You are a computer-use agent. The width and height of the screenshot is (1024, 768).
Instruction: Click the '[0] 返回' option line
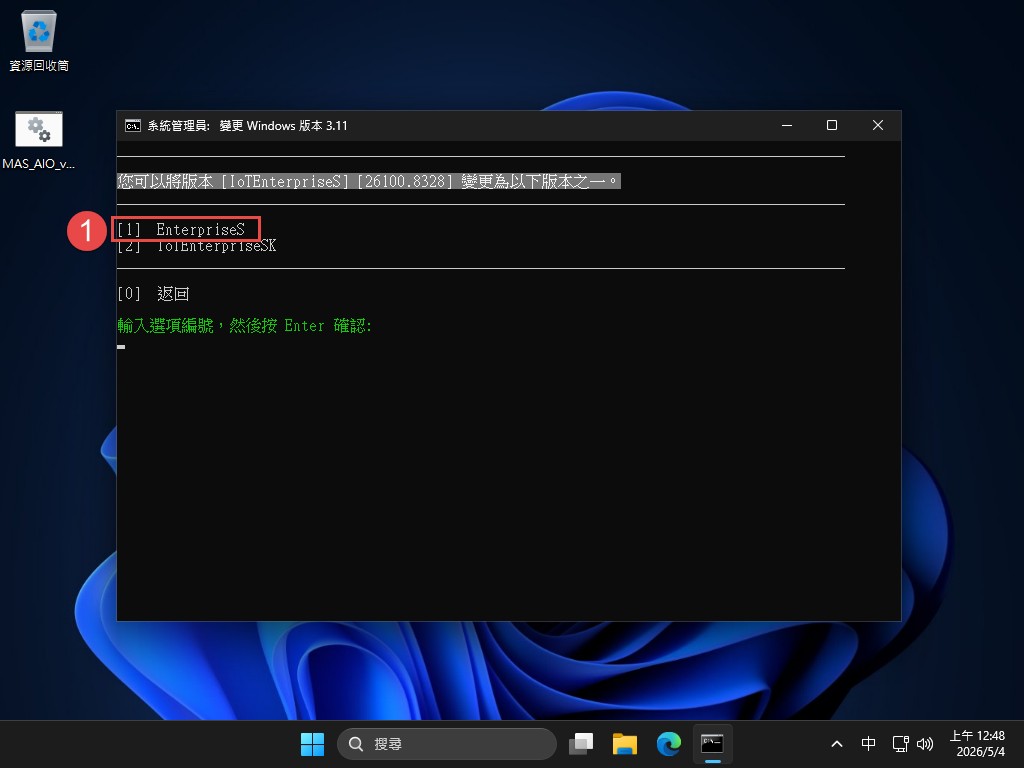[153, 294]
